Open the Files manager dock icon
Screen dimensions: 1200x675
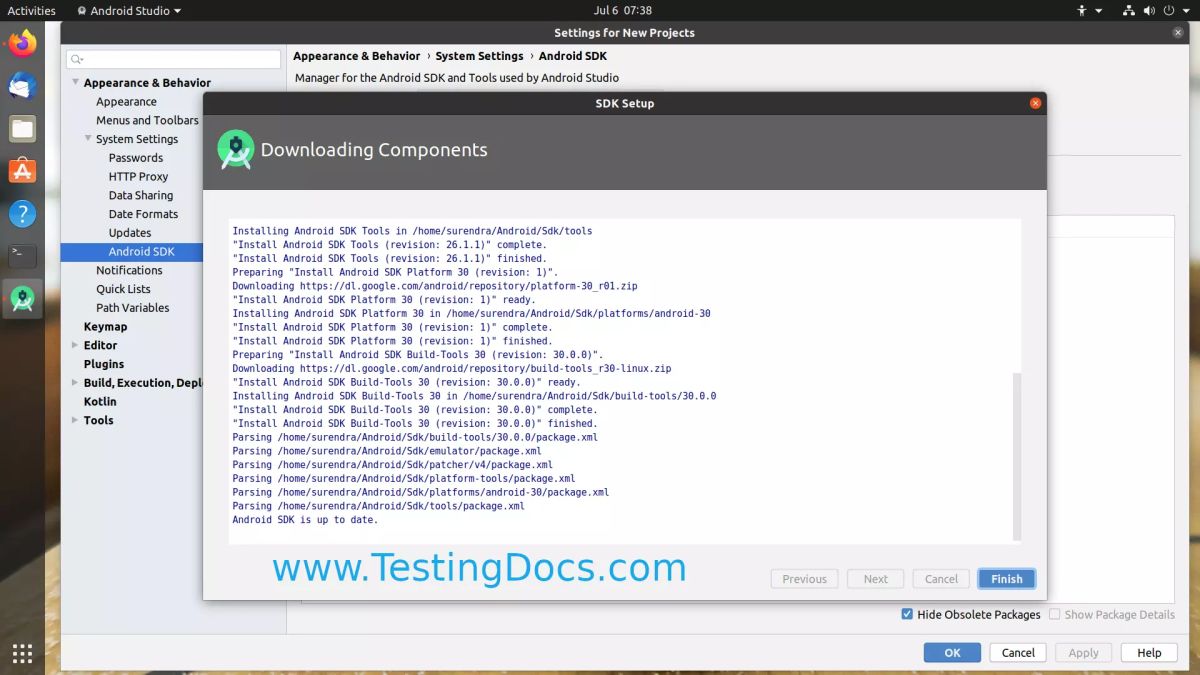[x=22, y=128]
